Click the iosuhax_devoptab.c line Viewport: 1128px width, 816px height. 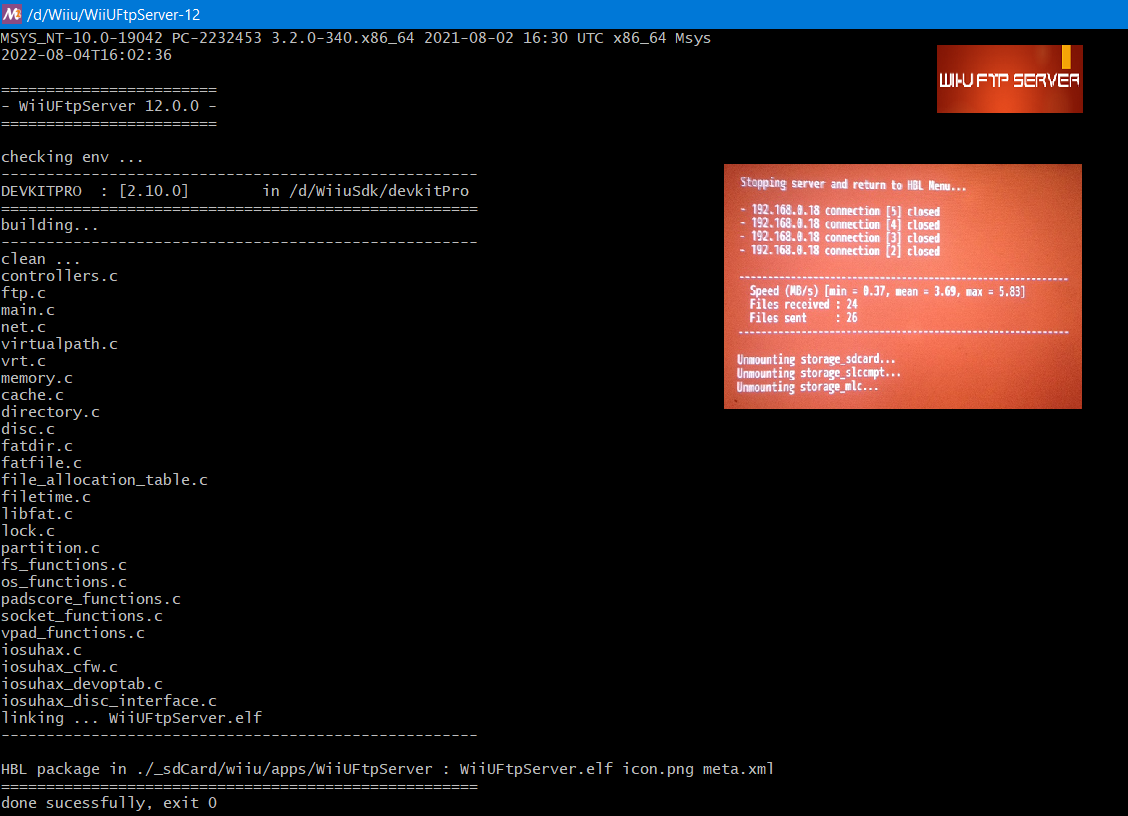(x=82, y=684)
